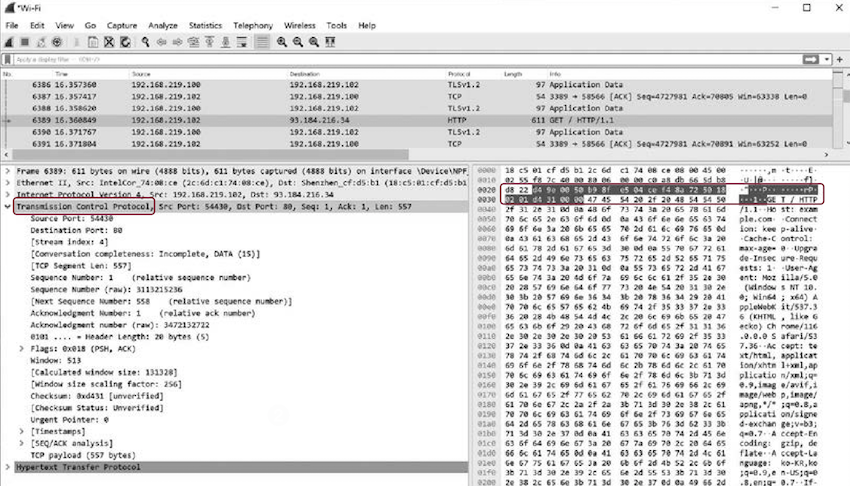
Task: Open the Capture menu
Action: tap(122, 25)
